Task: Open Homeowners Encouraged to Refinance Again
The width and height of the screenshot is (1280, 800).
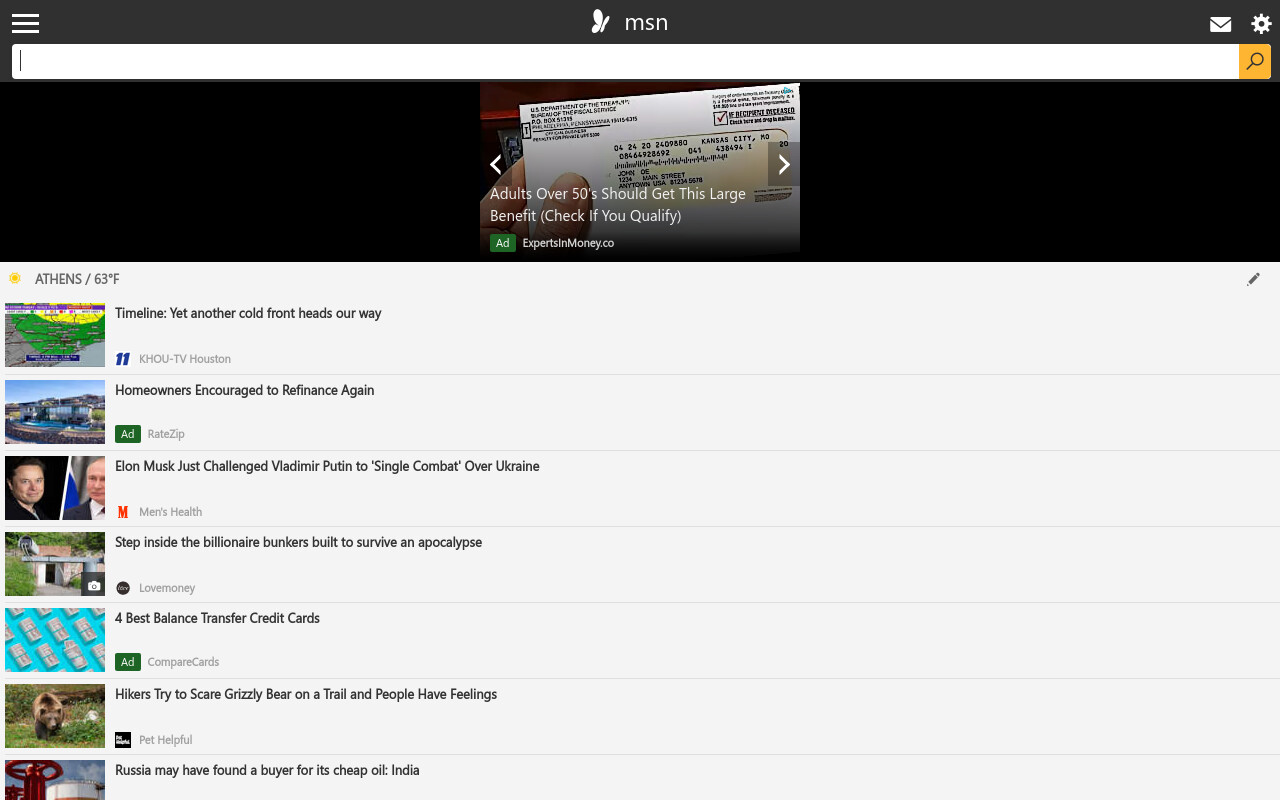Action: 244,390
